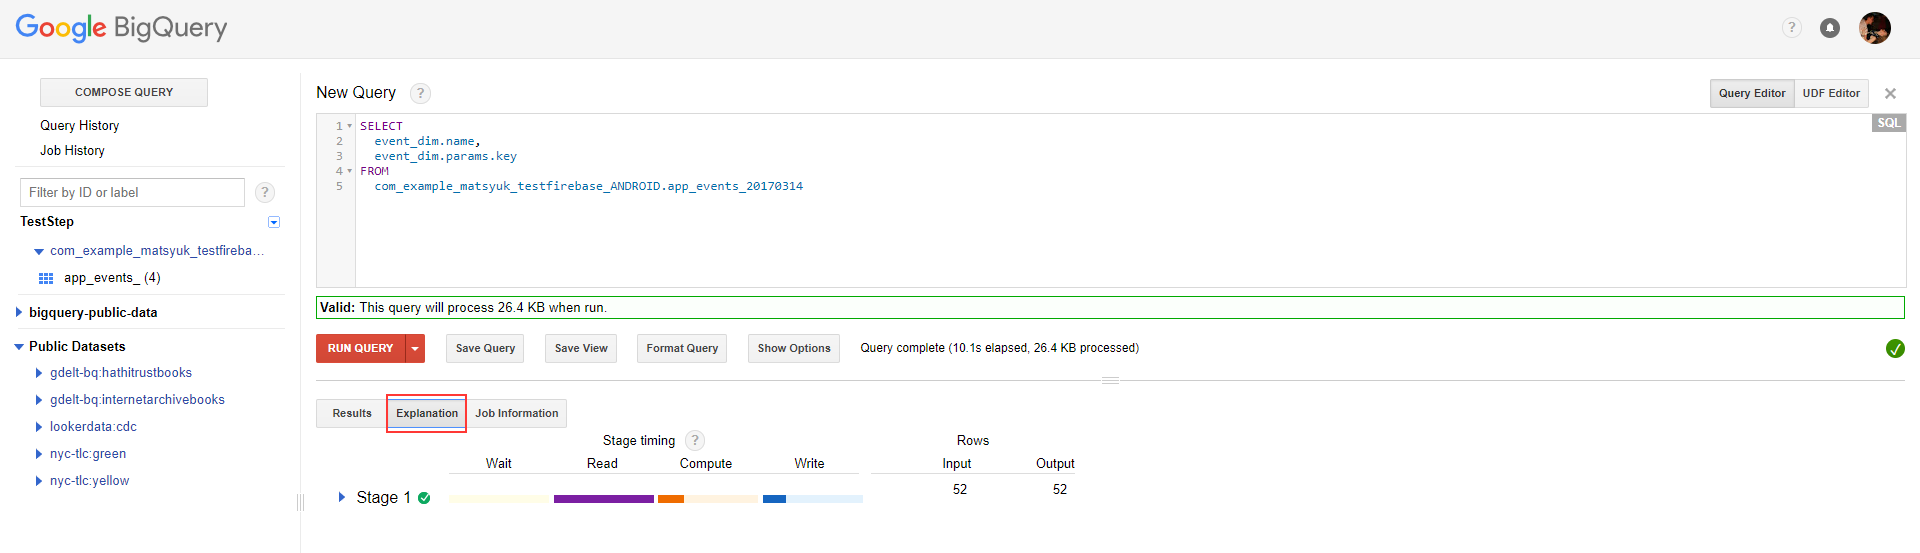Click the Stage timing help icon

pos(695,440)
